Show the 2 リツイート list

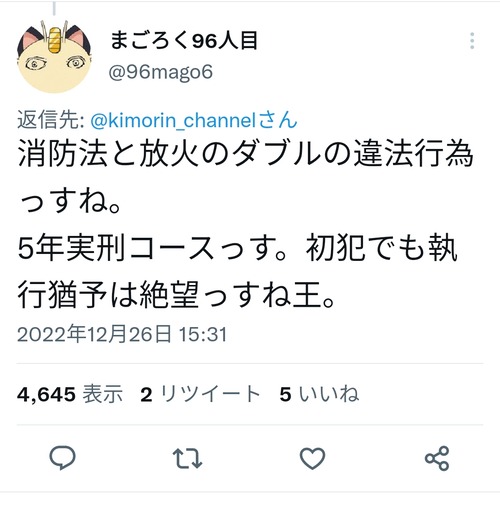coord(200,394)
